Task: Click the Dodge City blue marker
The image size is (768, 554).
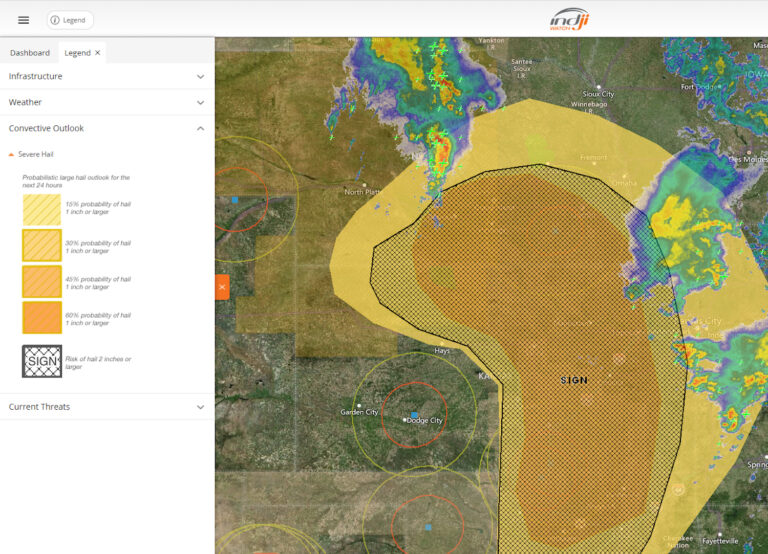Action: tap(415, 413)
